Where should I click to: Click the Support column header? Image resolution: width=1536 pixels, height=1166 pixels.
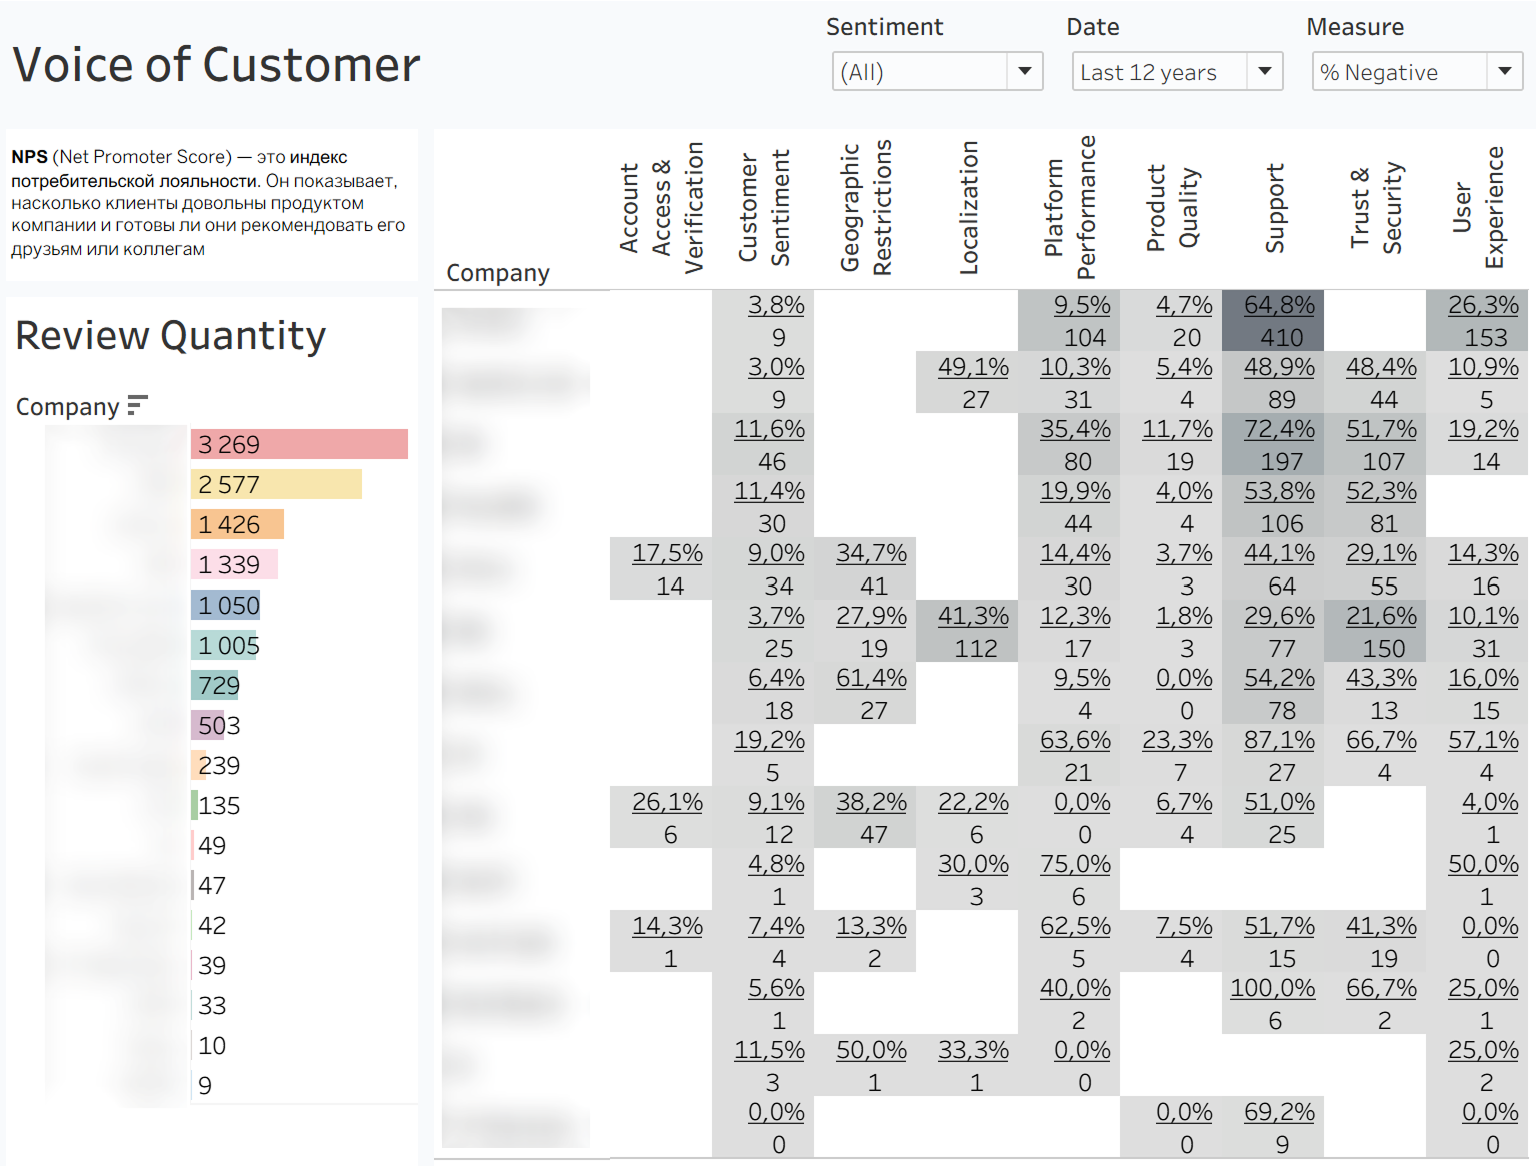click(x=1274, y=208)
